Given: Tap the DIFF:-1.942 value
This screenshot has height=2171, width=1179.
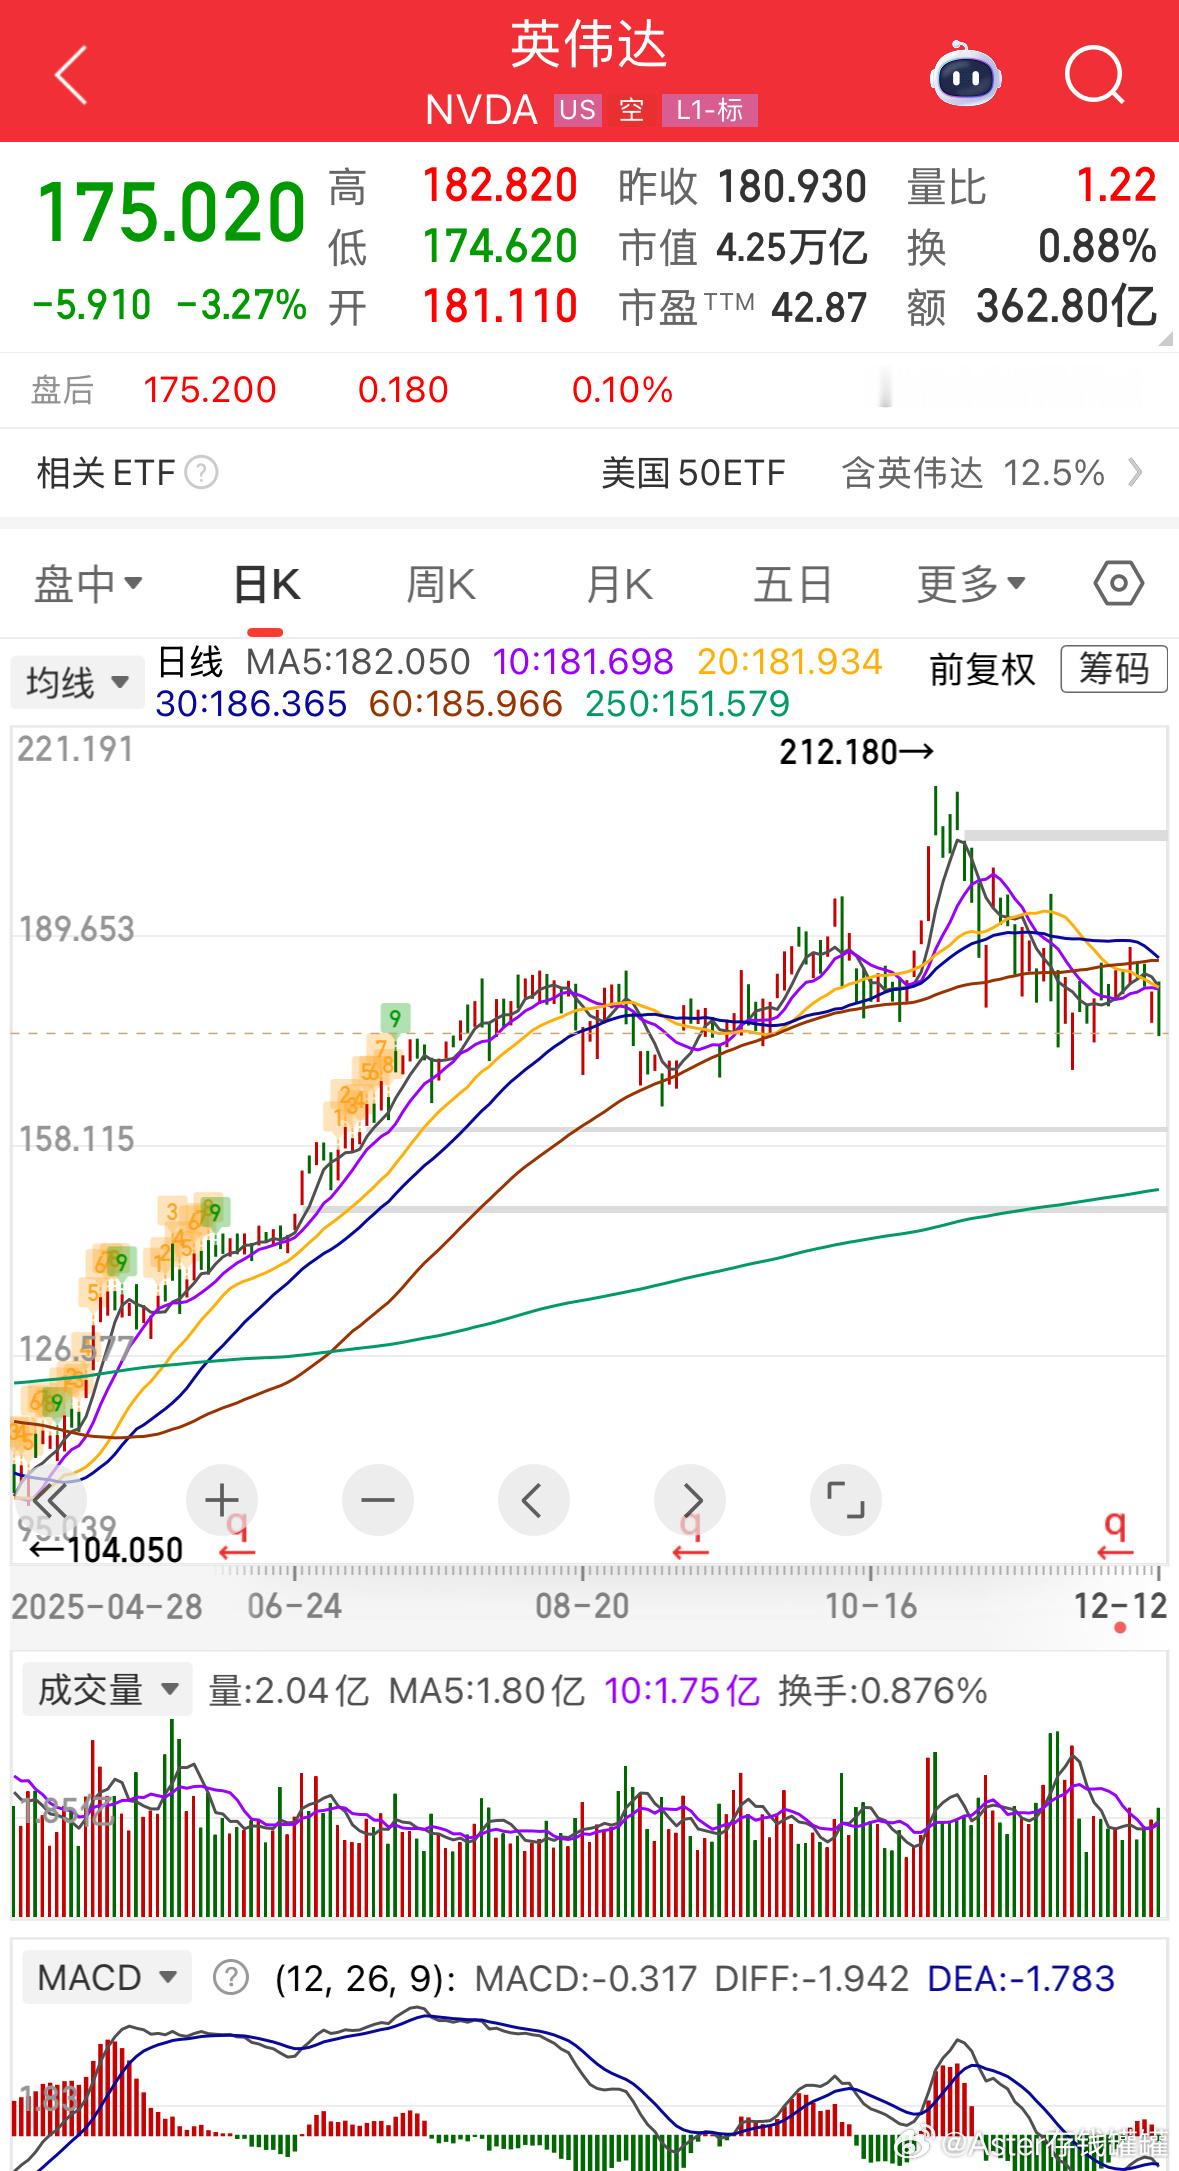Looking at the screenshot, I should (x=811, y=1978).
